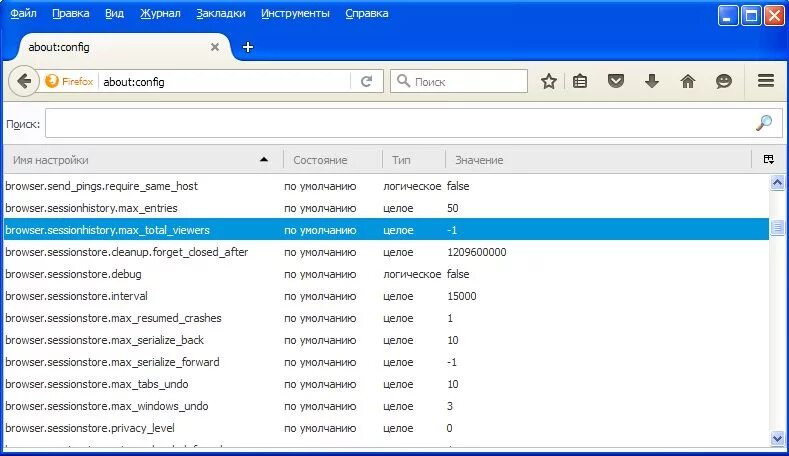Click value 3 of max_windows_undo
789x456 pixels.
450,406
